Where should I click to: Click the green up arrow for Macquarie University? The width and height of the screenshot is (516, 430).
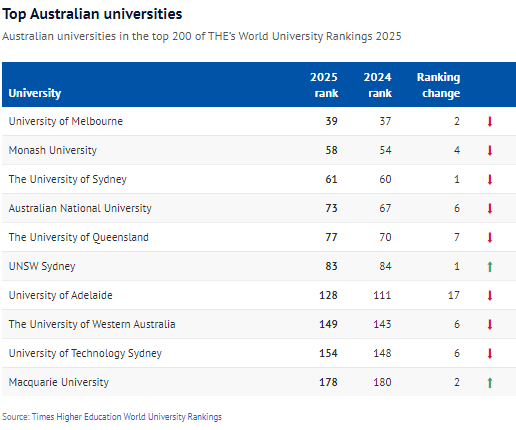(x=490, y=382)
